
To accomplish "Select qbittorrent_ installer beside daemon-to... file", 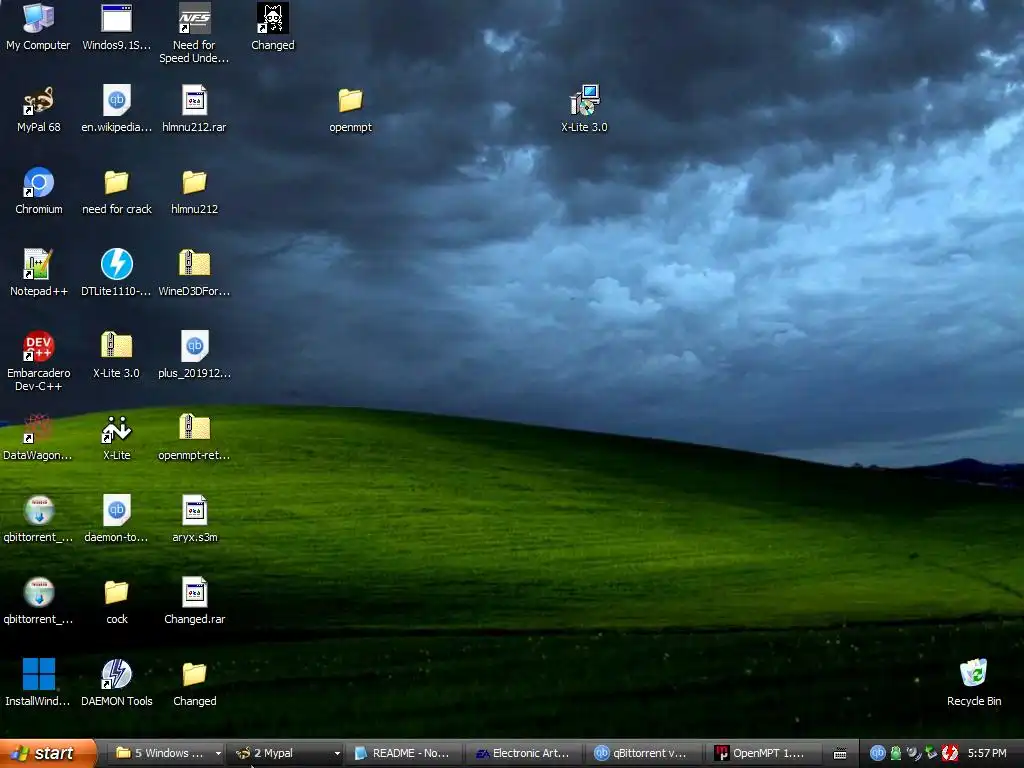I will click(38, 519).
